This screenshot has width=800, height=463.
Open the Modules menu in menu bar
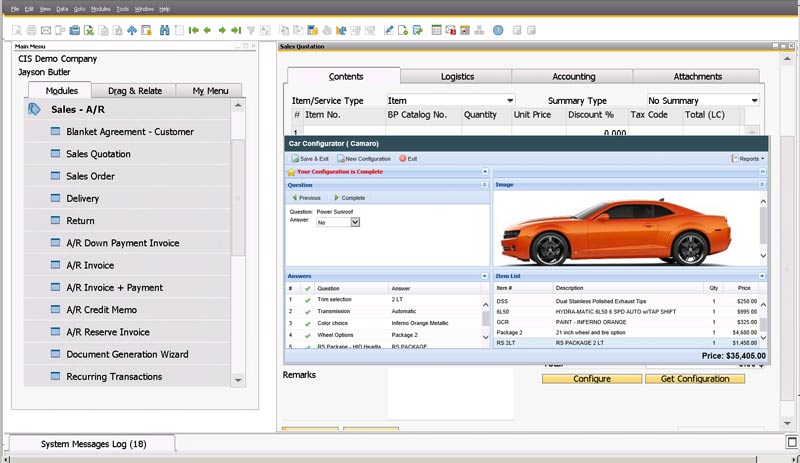pos(101,9)
